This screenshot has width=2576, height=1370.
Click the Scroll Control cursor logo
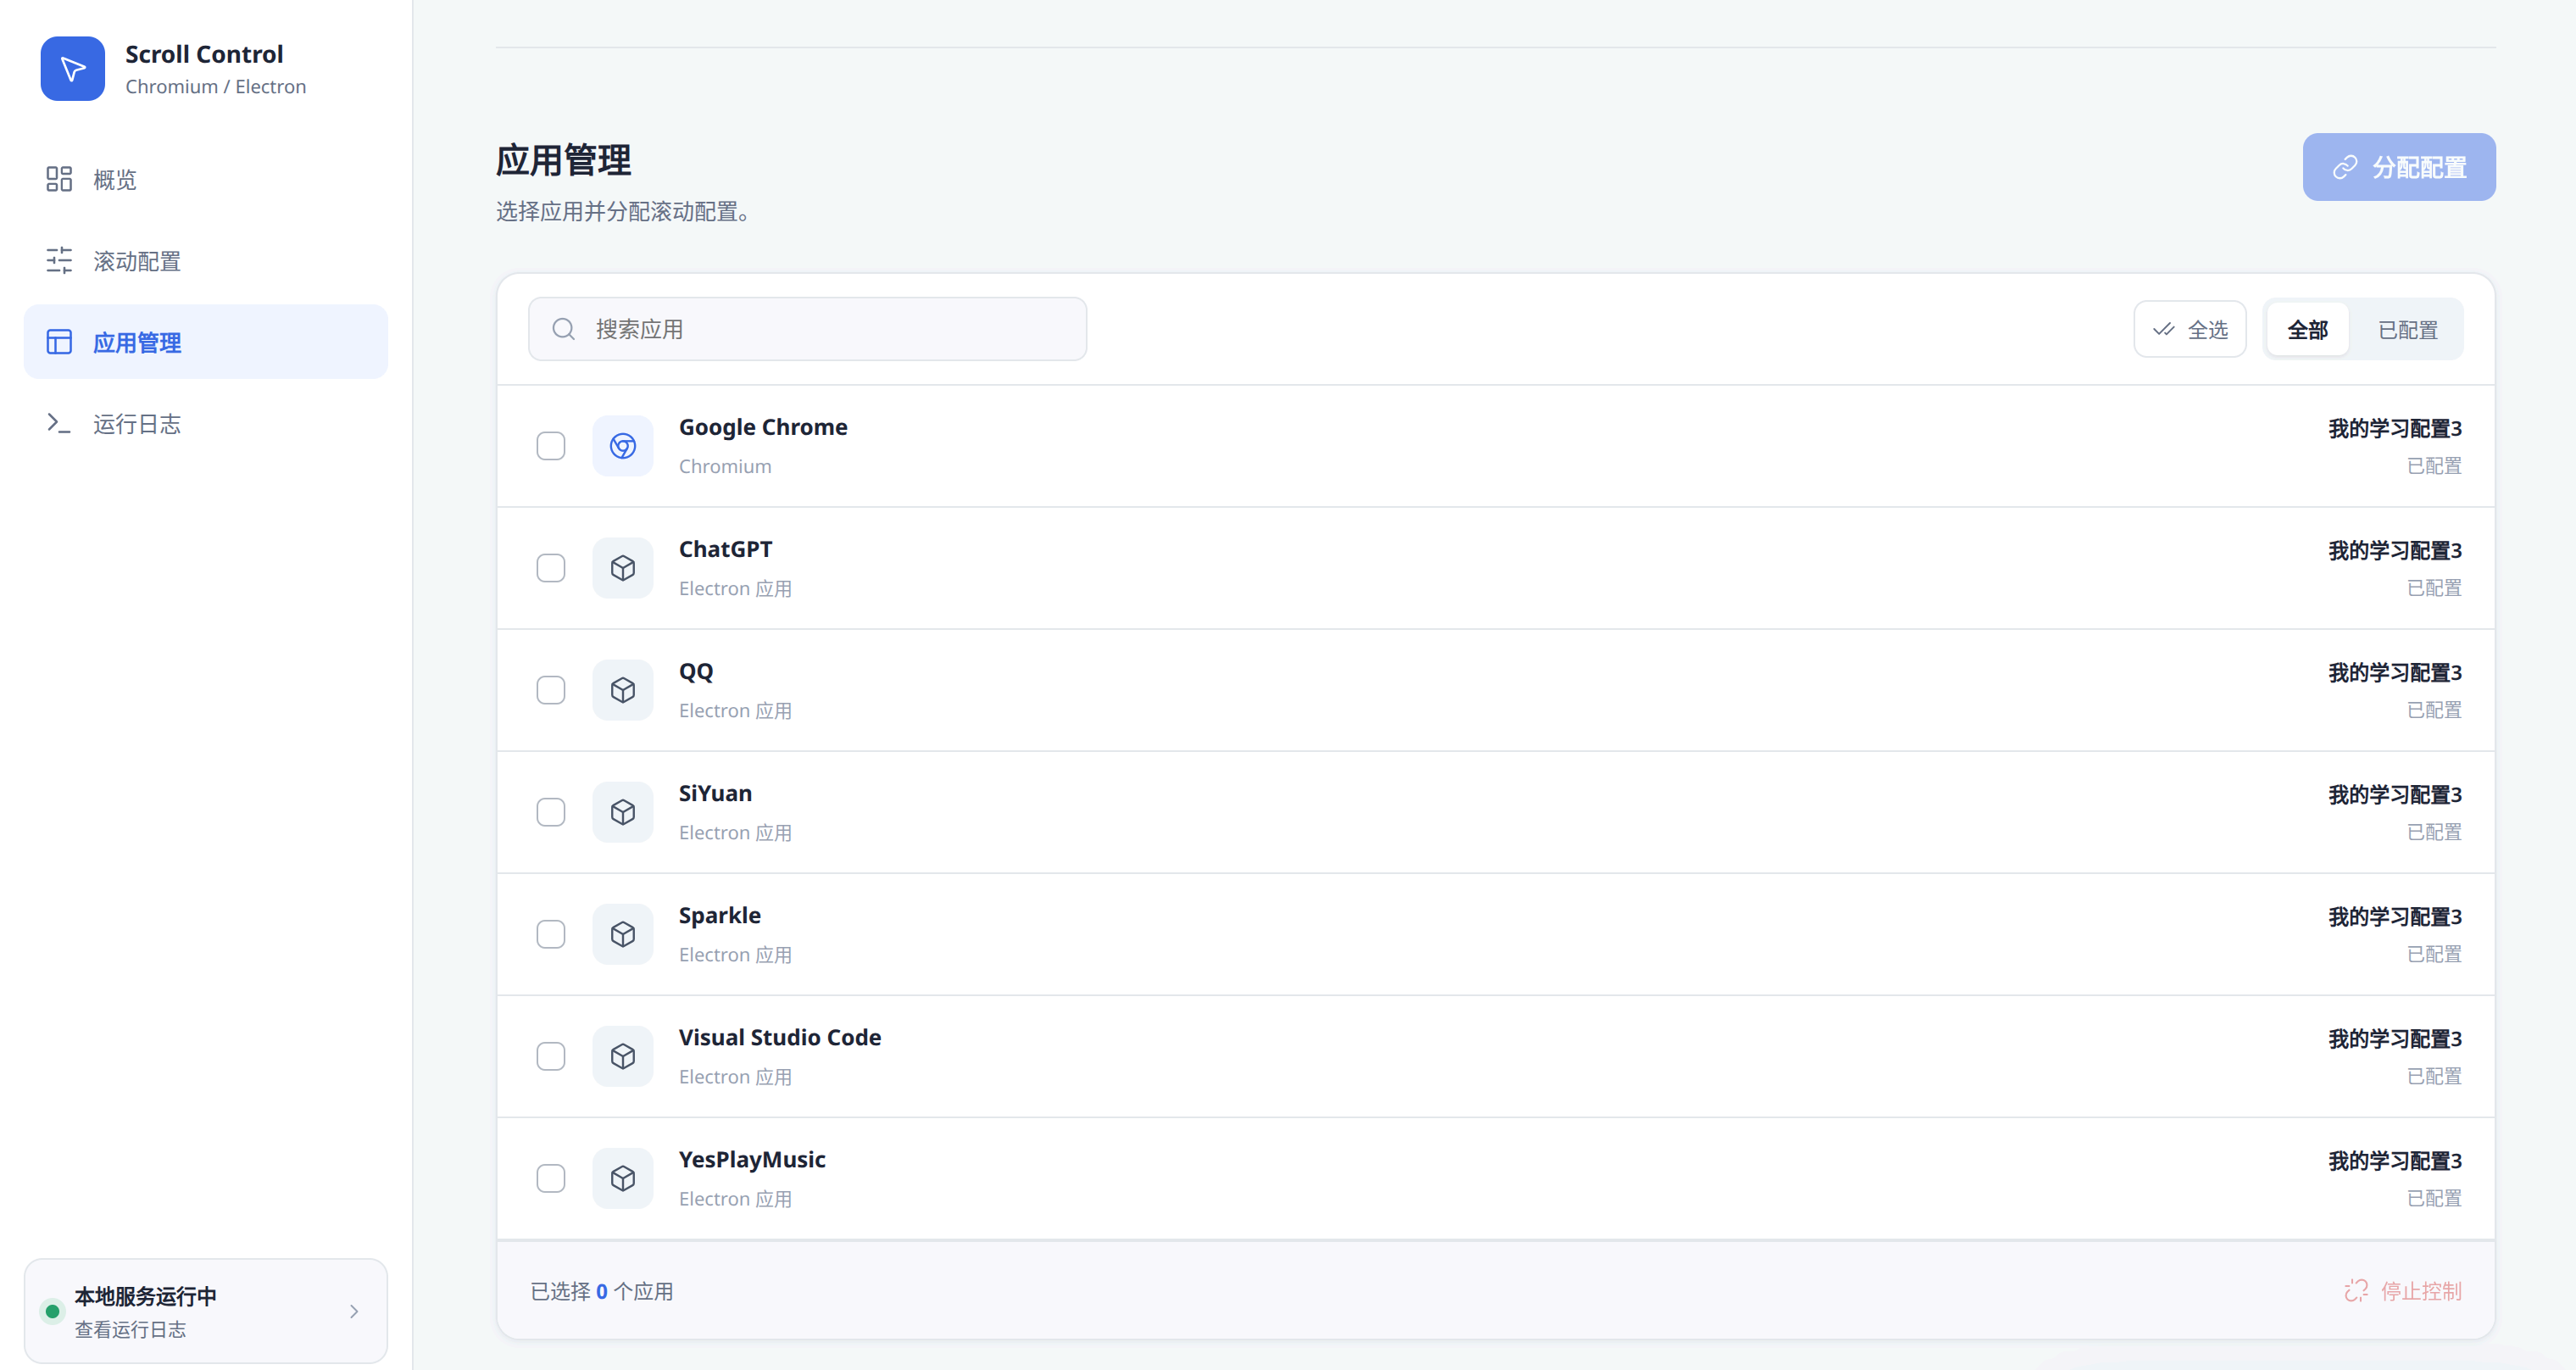coord(72,69)
